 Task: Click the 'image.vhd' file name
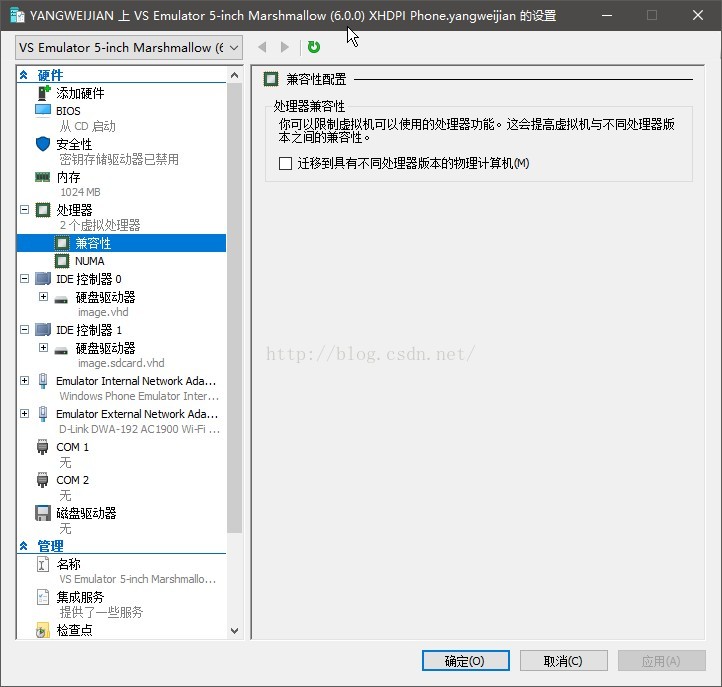(x=103, y=312)
